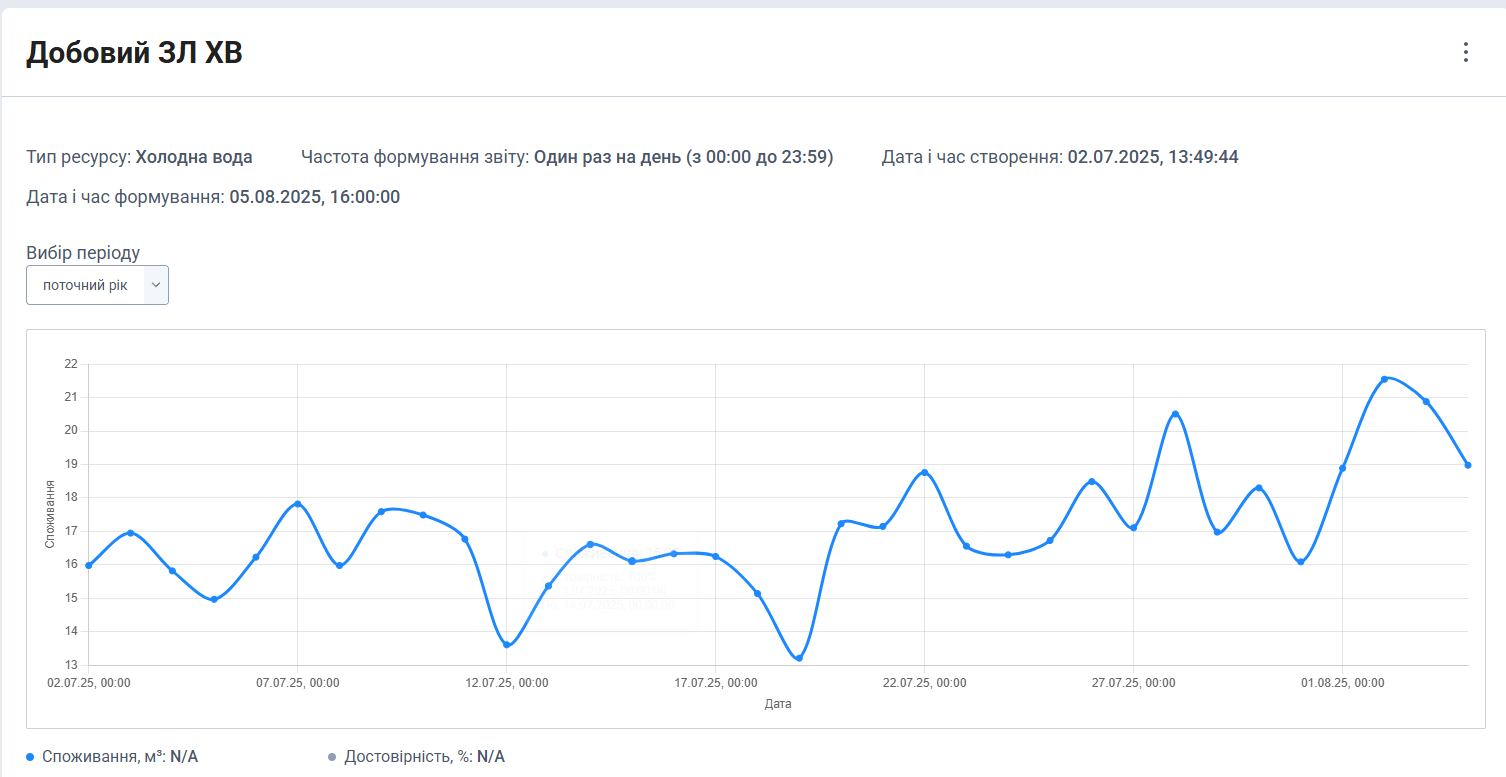Click the data point on the 27.07.25 gridline
The image size is (1506, 777).
(x=1133, y=528)
